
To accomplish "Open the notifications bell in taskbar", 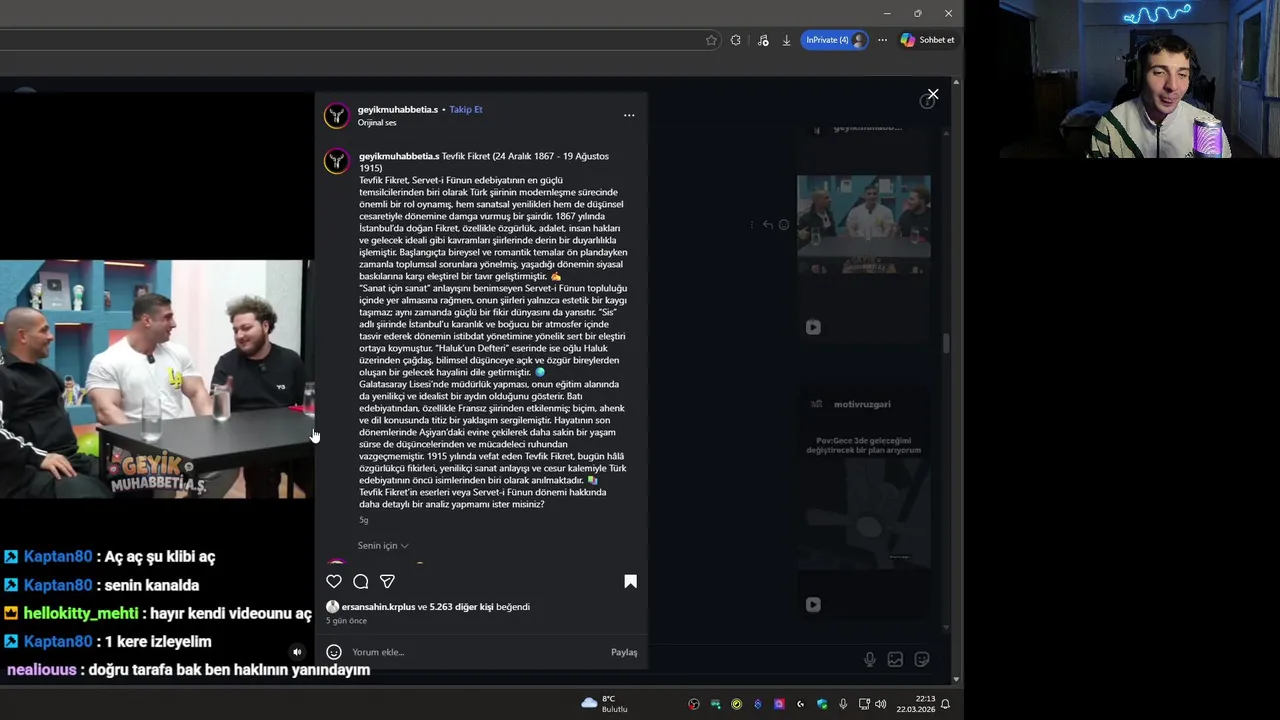I will [x=945, y=704].
